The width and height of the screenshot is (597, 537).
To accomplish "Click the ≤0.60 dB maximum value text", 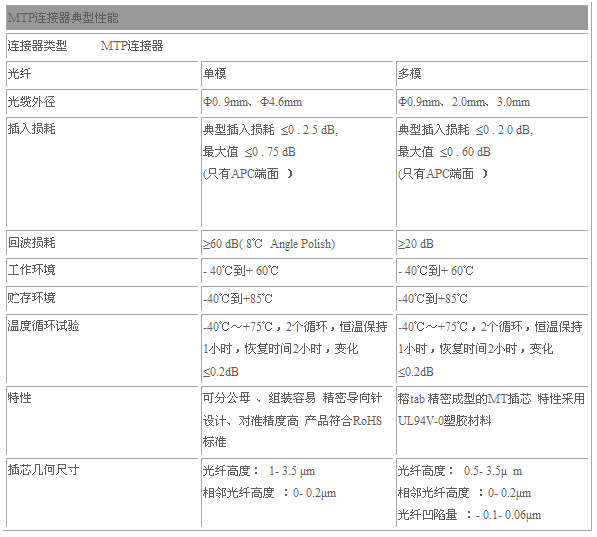I will [x=465, y=152].
